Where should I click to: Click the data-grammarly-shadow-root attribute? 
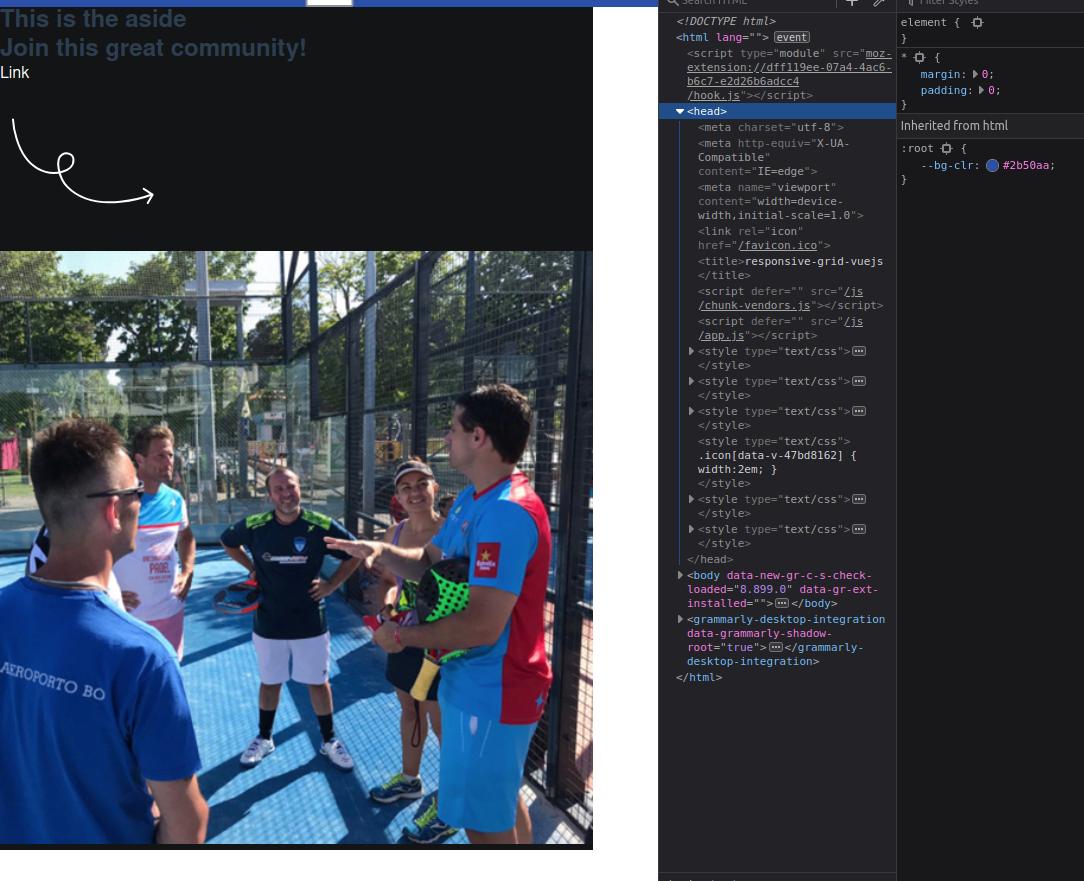[759, 641]
